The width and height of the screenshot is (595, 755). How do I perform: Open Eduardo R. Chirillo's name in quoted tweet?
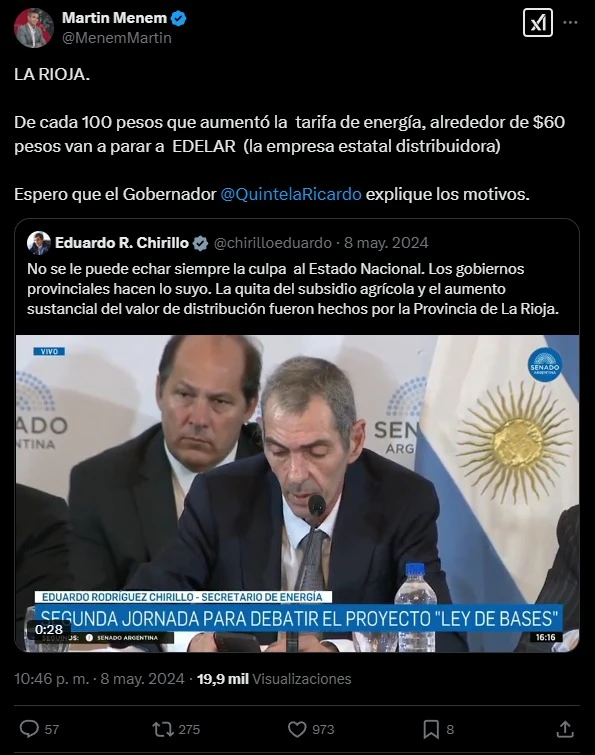coord(122,243)
